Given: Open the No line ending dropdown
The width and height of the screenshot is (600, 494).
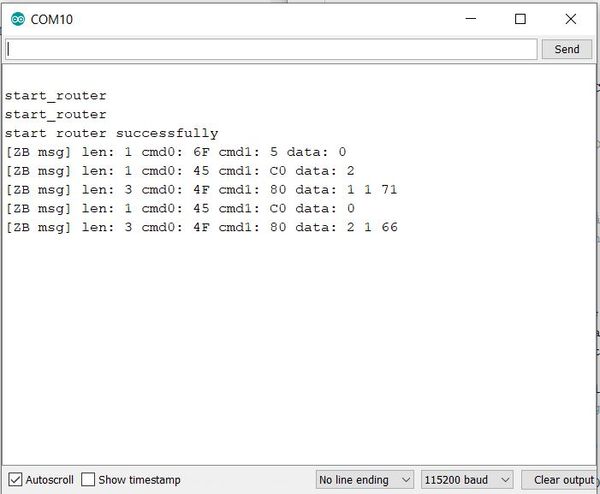Looking at the screenshot, I should [365, 479].
